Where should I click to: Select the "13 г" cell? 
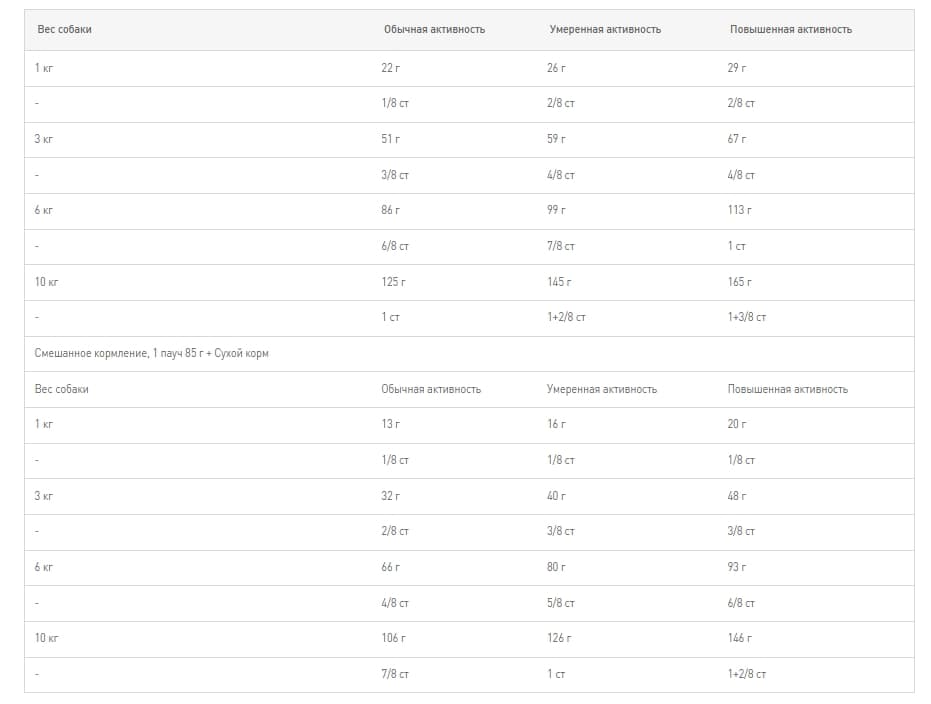tap(390, 424)
